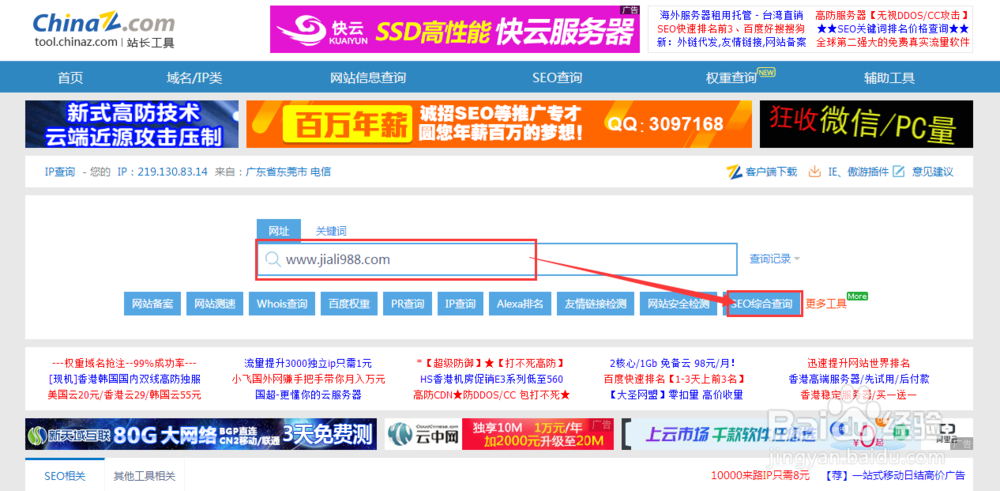Click the 上云市场 banner ad
The height and width of the screenshot is (491, 1000).
tap(797, 434)
